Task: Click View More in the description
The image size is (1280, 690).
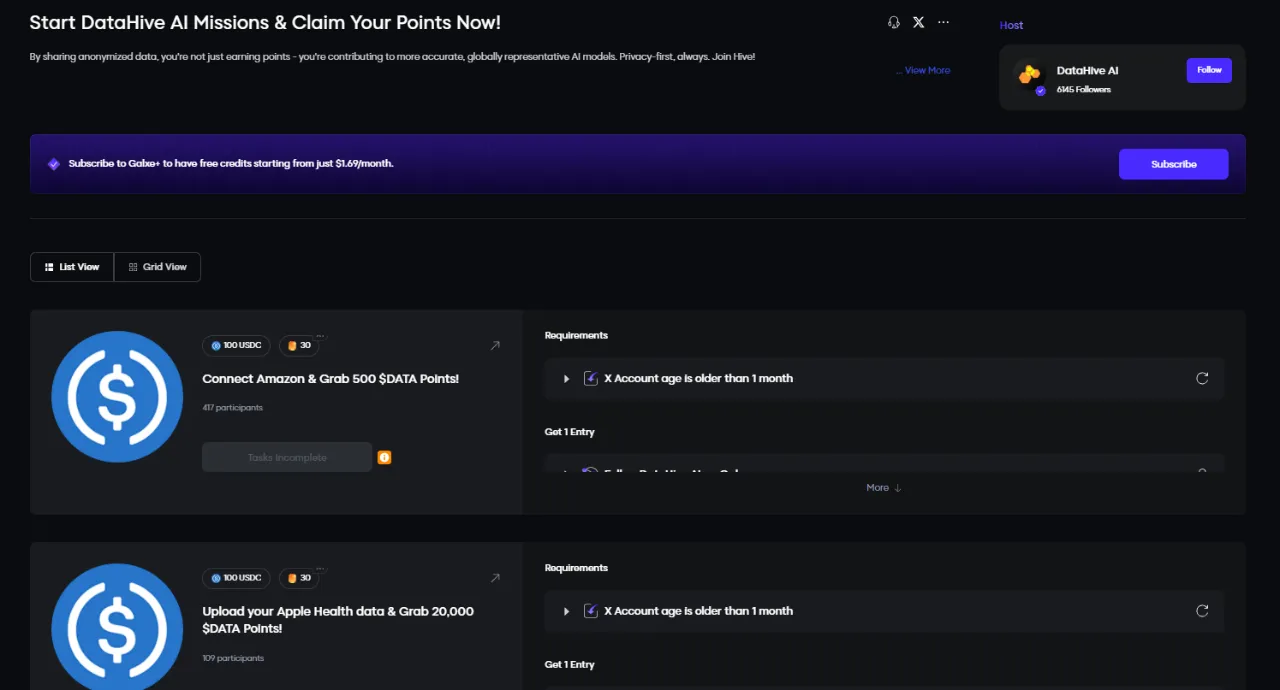Action: click(926, 71)
